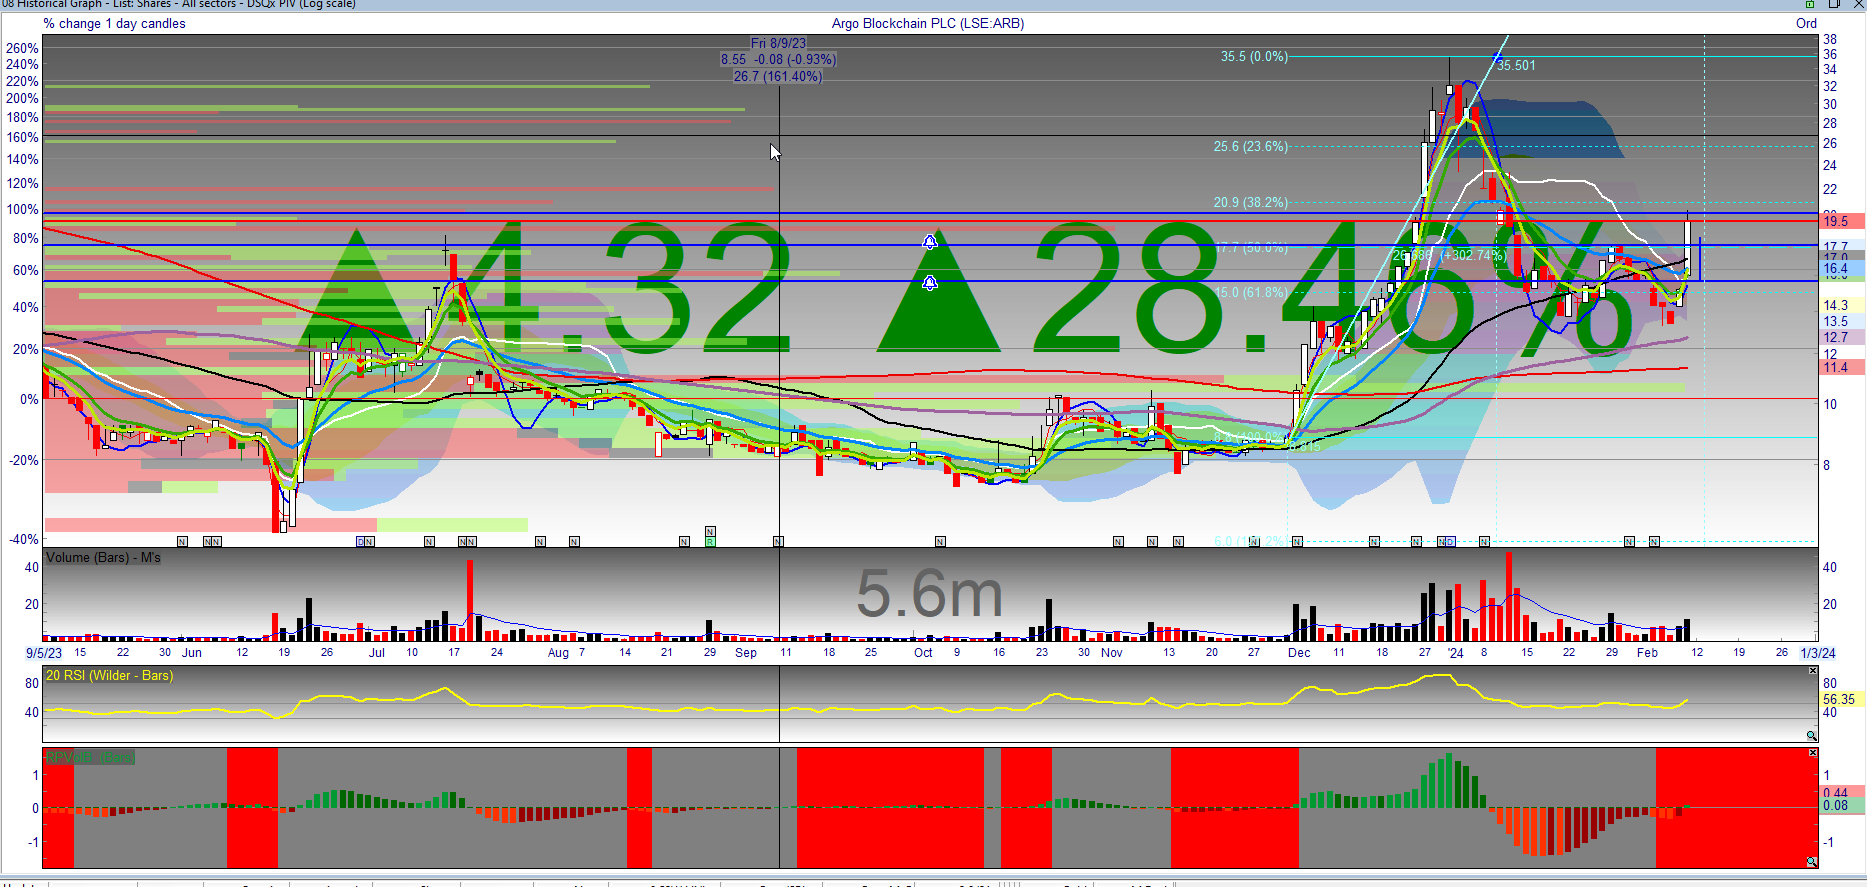Screen dimensions: 1867x887
Task: Click the 9/5/23 chart start date
Action: [43, 653]
